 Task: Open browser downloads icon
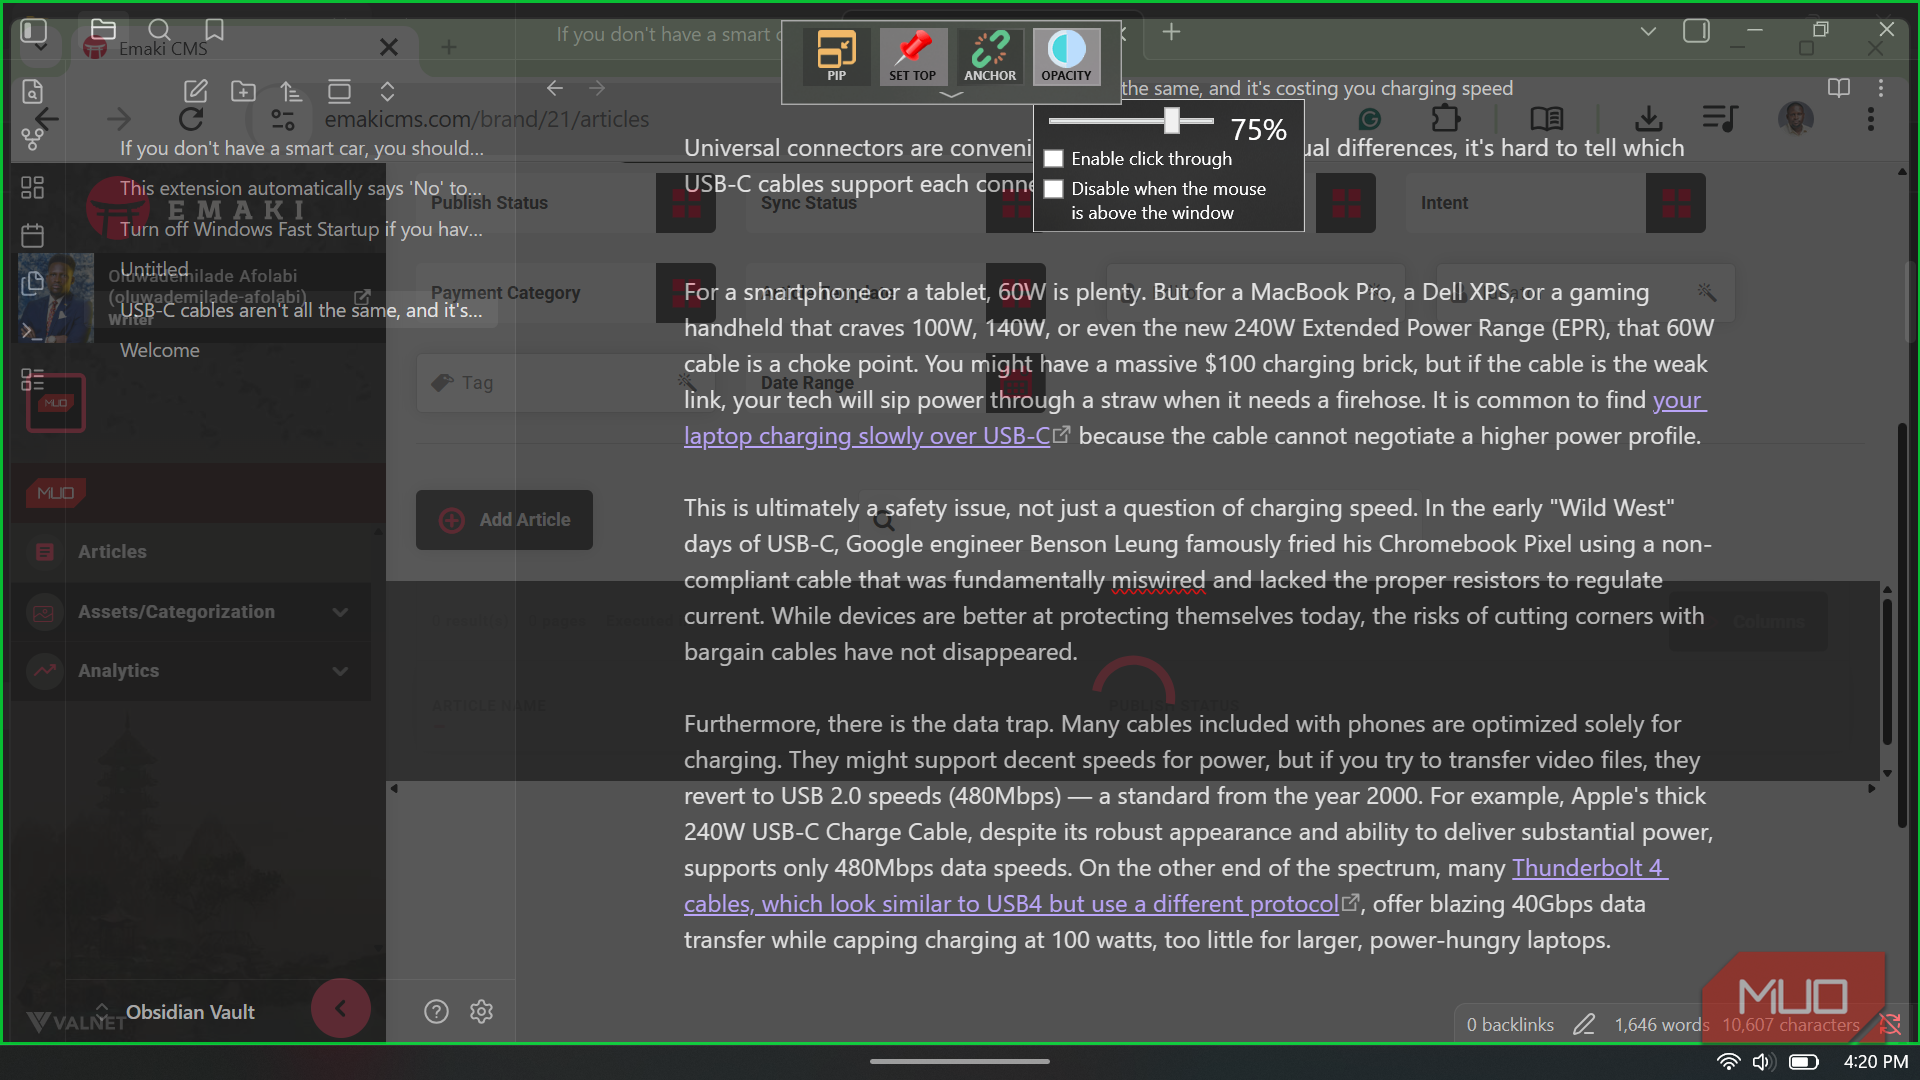point(1648,119)
